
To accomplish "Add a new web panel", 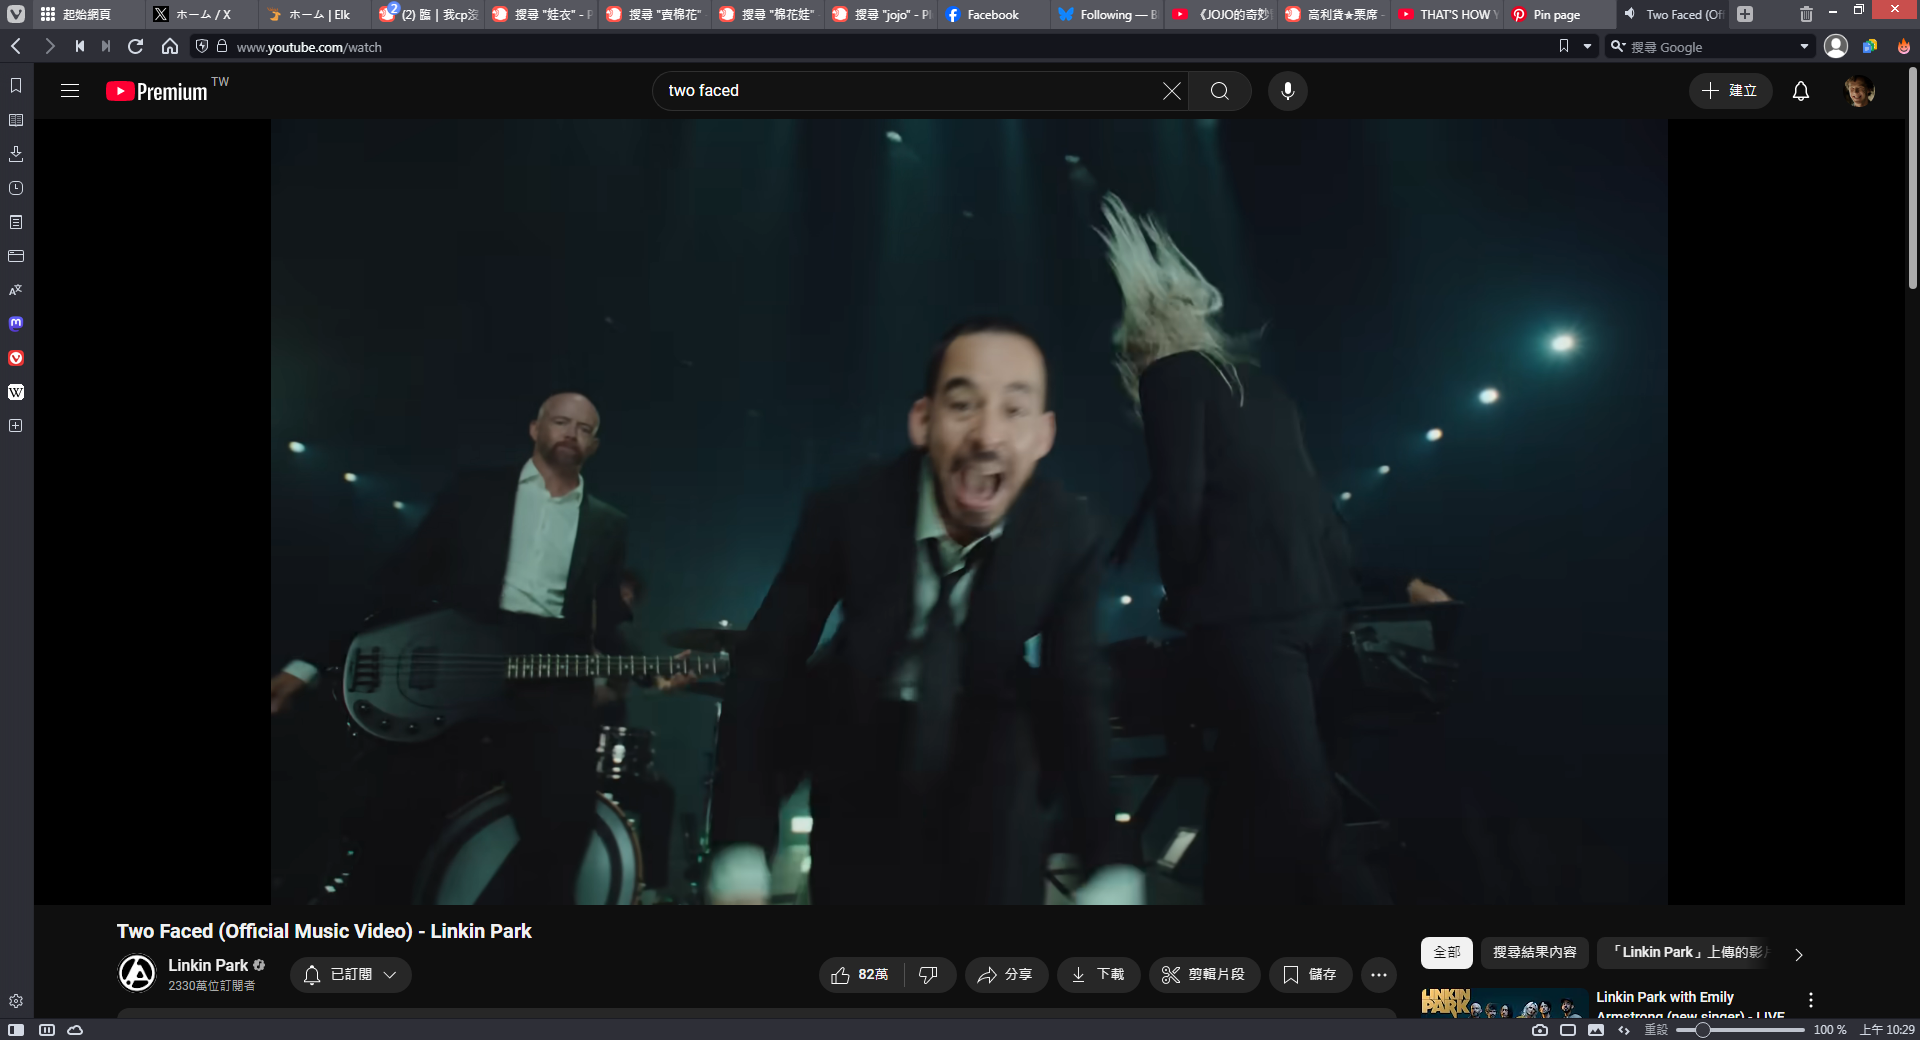I will [16, 426].
